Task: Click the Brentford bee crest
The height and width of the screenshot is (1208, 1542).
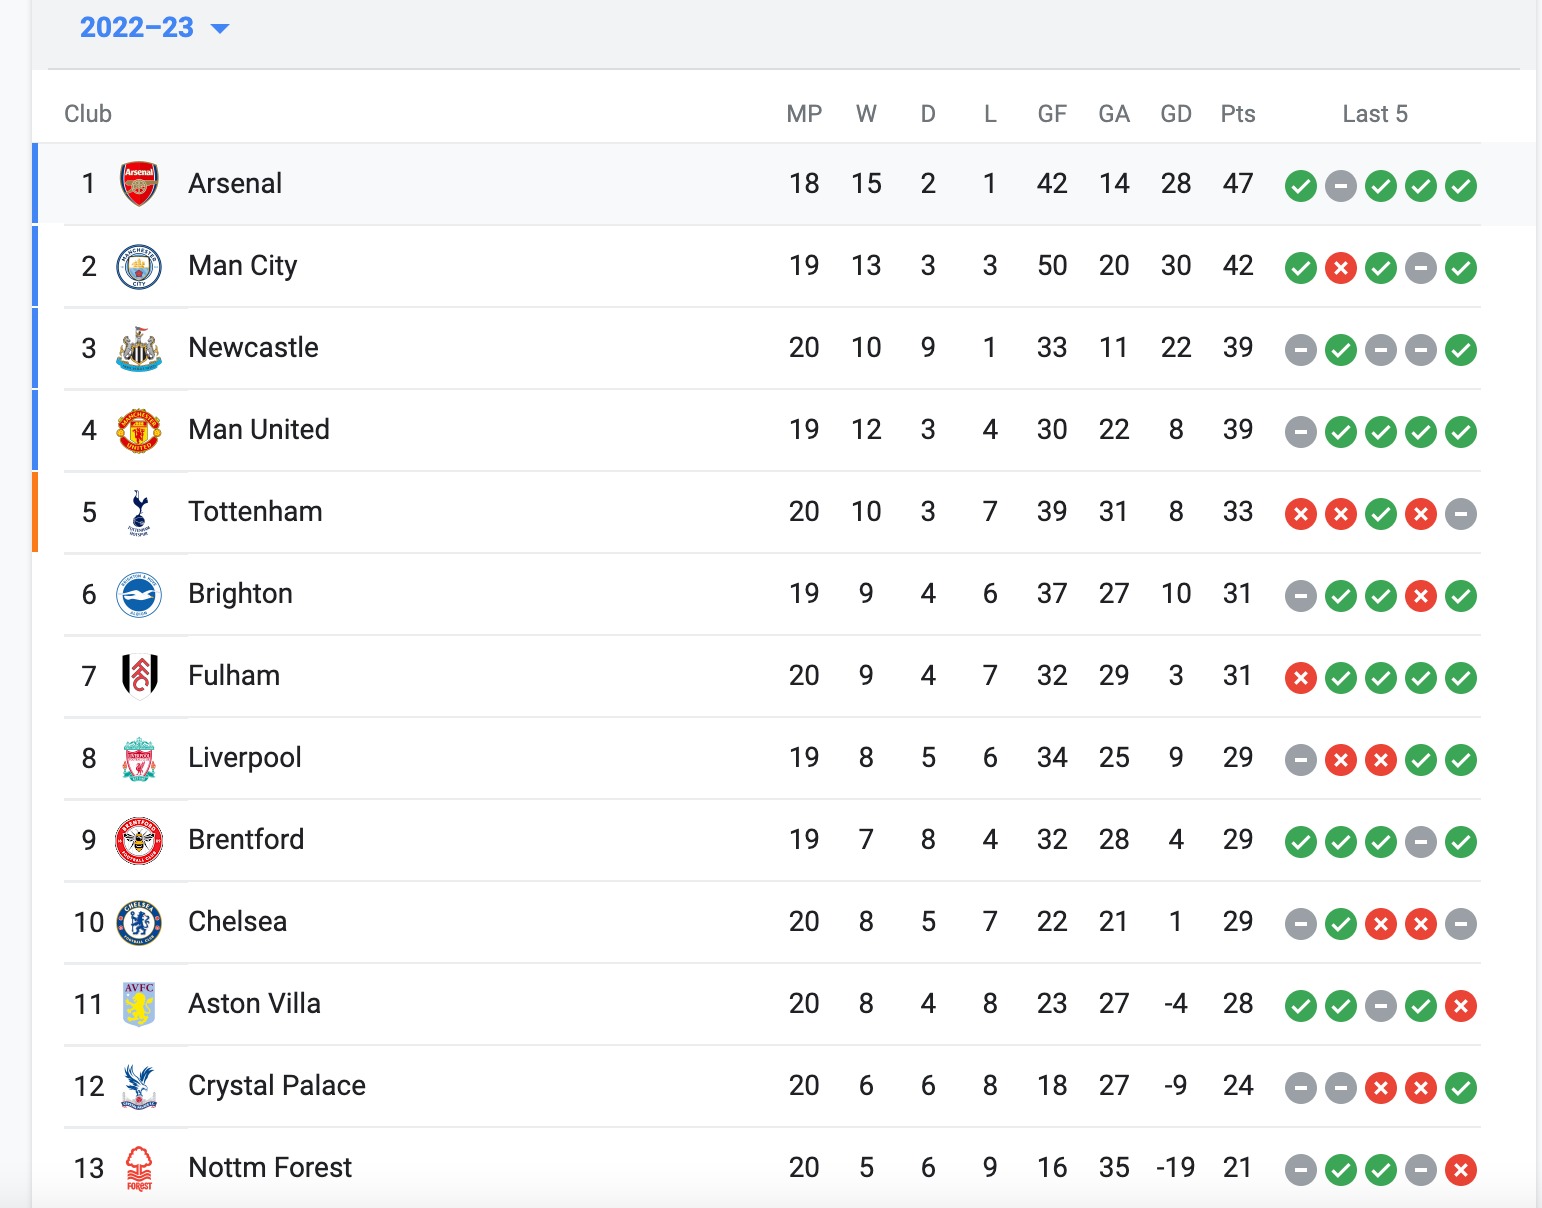Action: (x=139, y=840)
